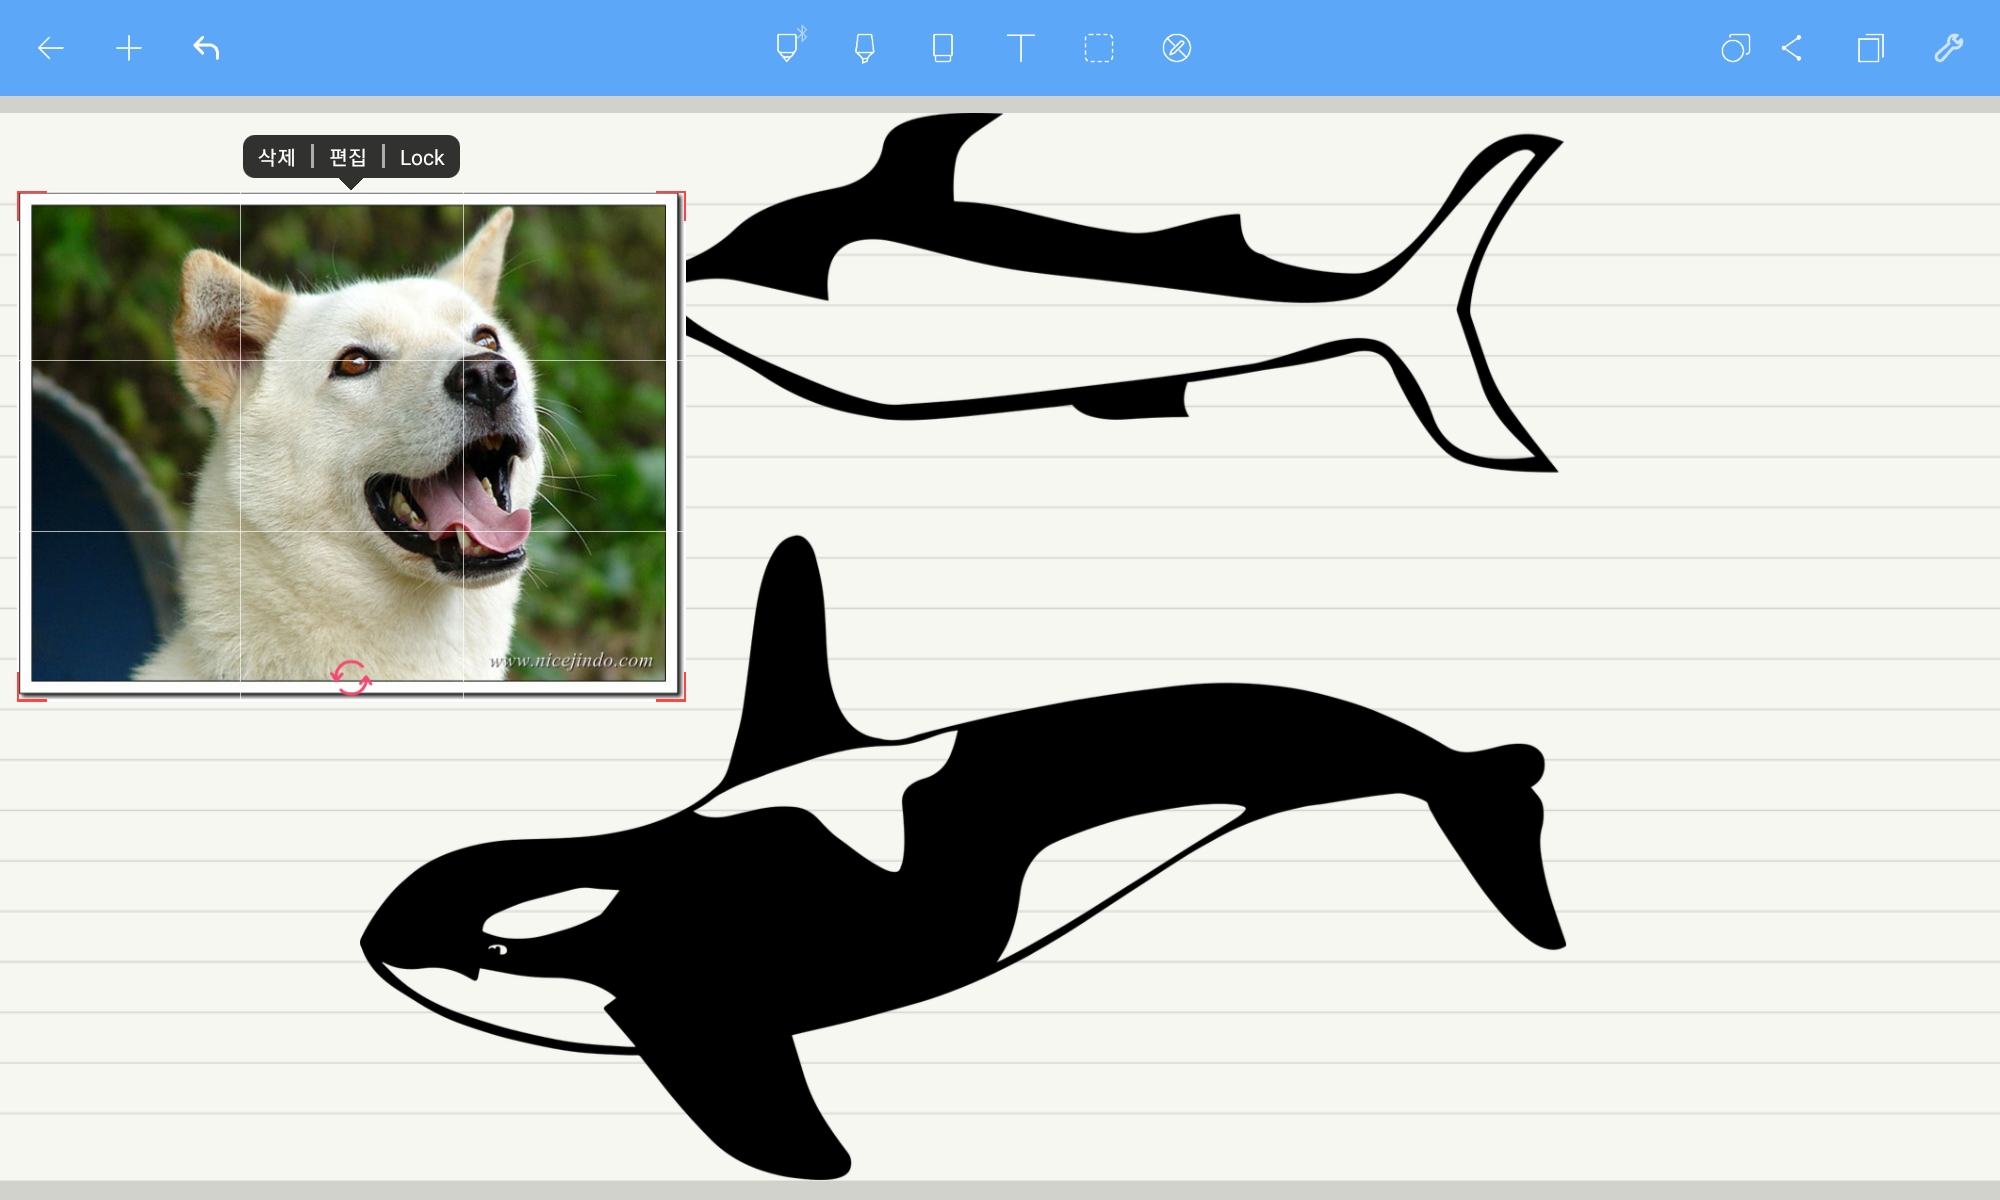Click the pink rotate handle below image
2000x1200 pixels.
pyautogui.click(x=351, y=678)
